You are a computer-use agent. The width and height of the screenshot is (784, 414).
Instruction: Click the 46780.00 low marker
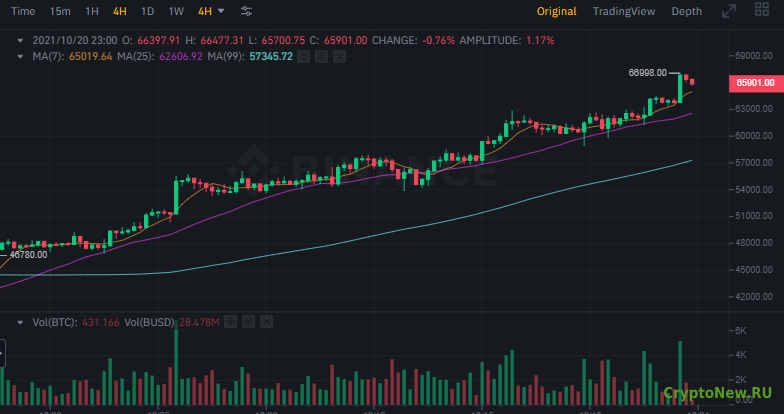click(28, 255)
